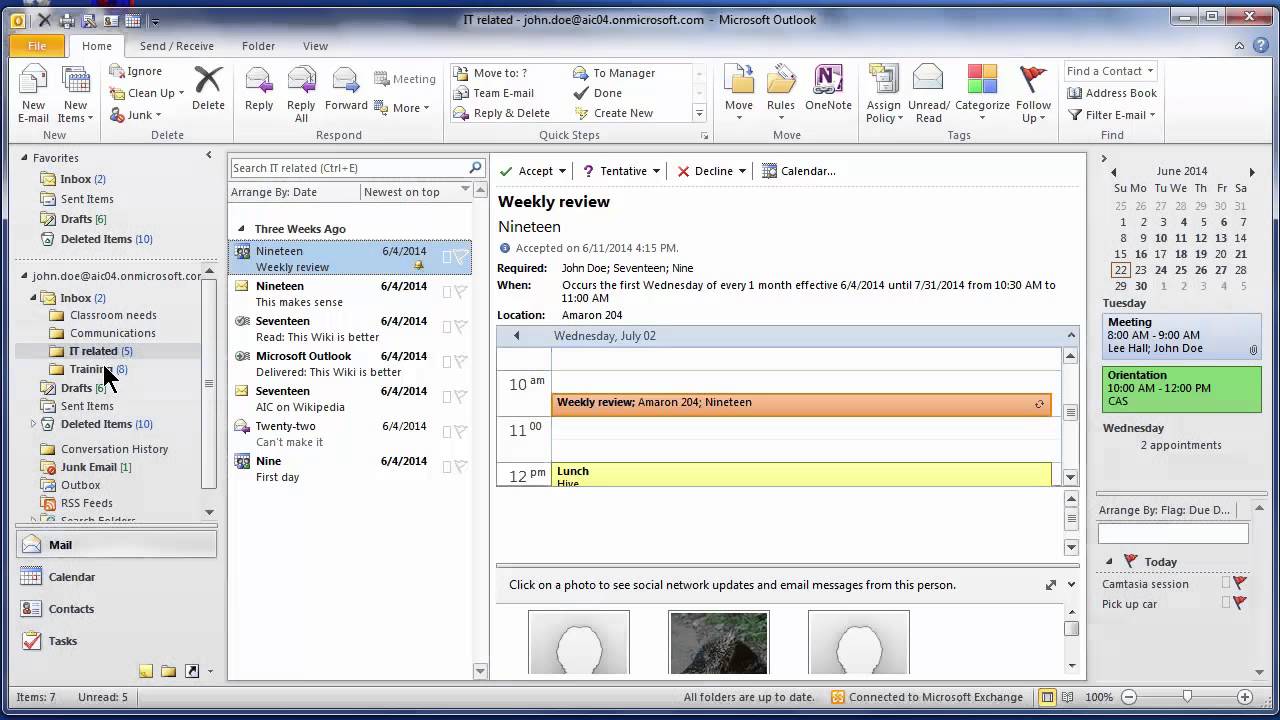Go to previous day in calendar preview
The height and width of the screenshot is (720, 1280).
pyautogui.click(x=516, y=336)
